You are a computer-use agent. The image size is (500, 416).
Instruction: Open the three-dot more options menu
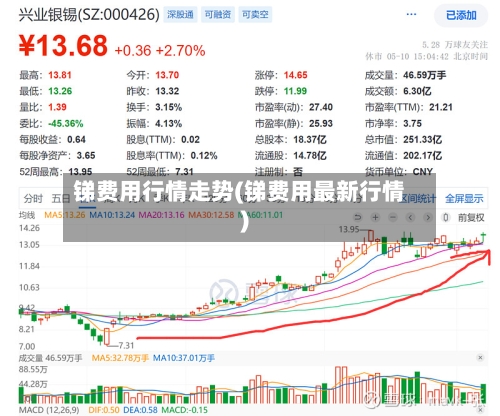tap(411, 14)
